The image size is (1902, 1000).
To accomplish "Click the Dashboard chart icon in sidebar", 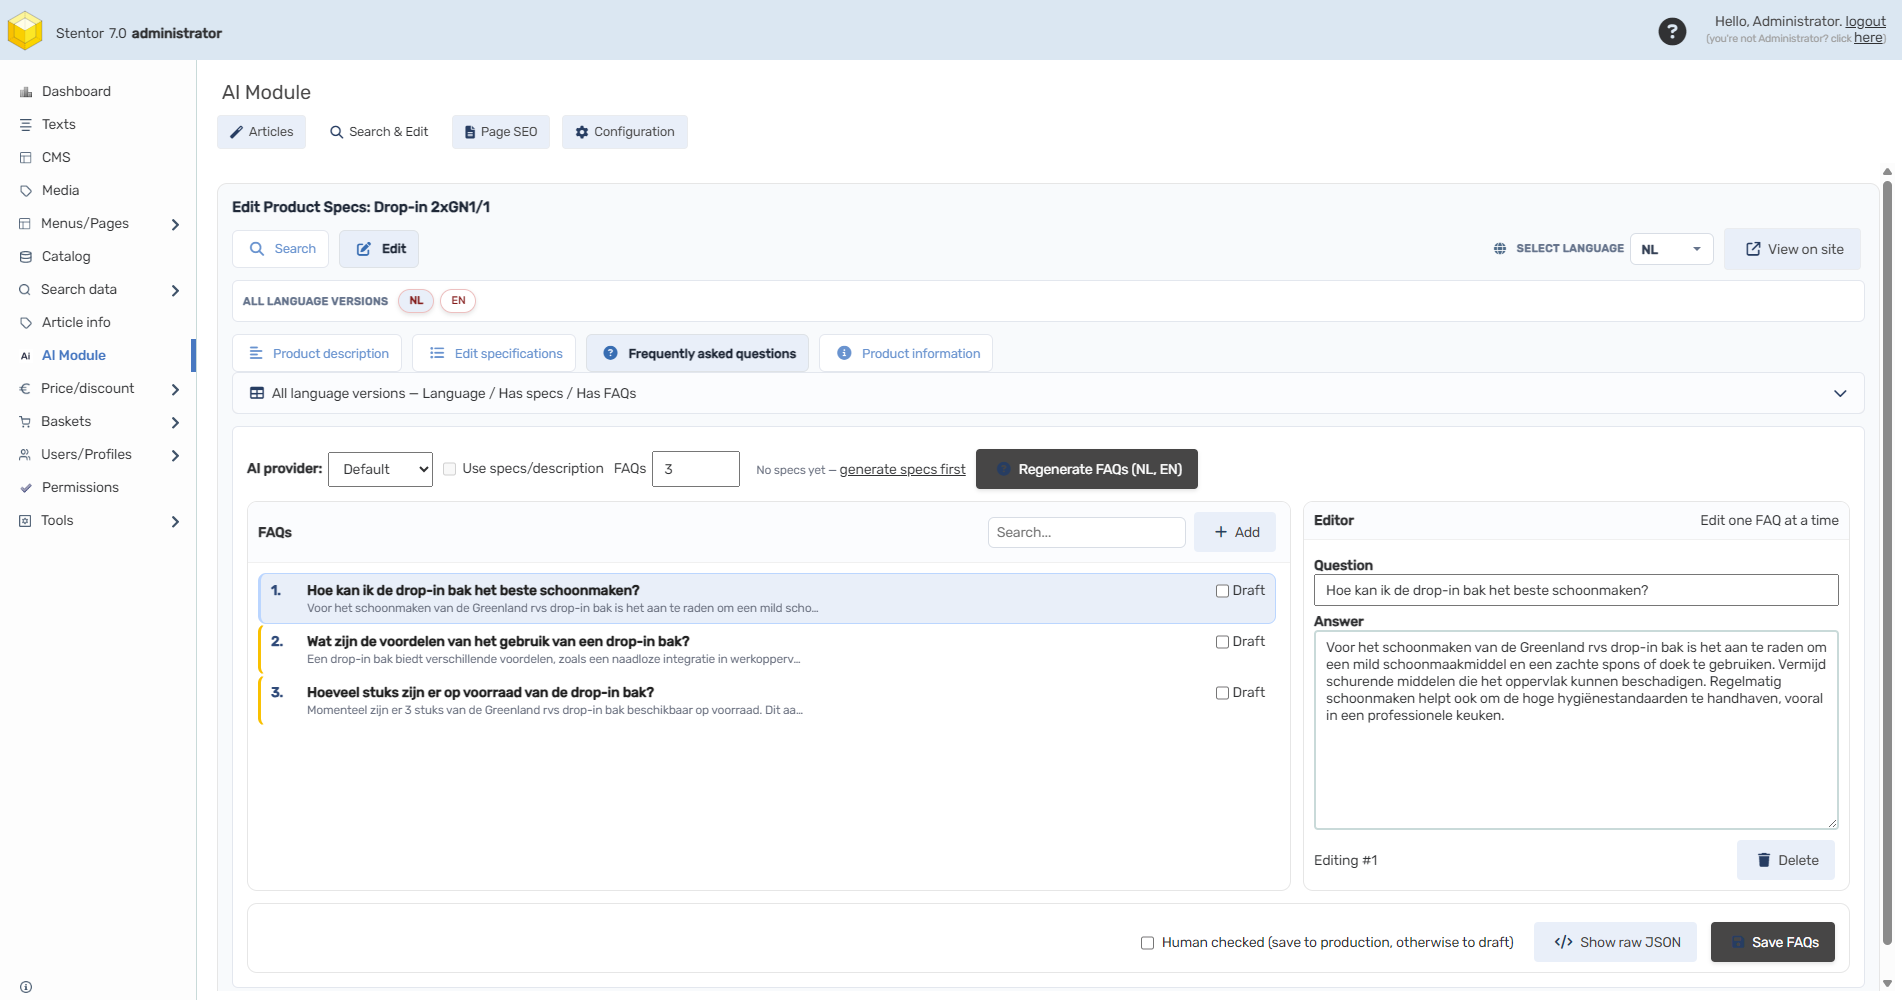I will (26, 92).
